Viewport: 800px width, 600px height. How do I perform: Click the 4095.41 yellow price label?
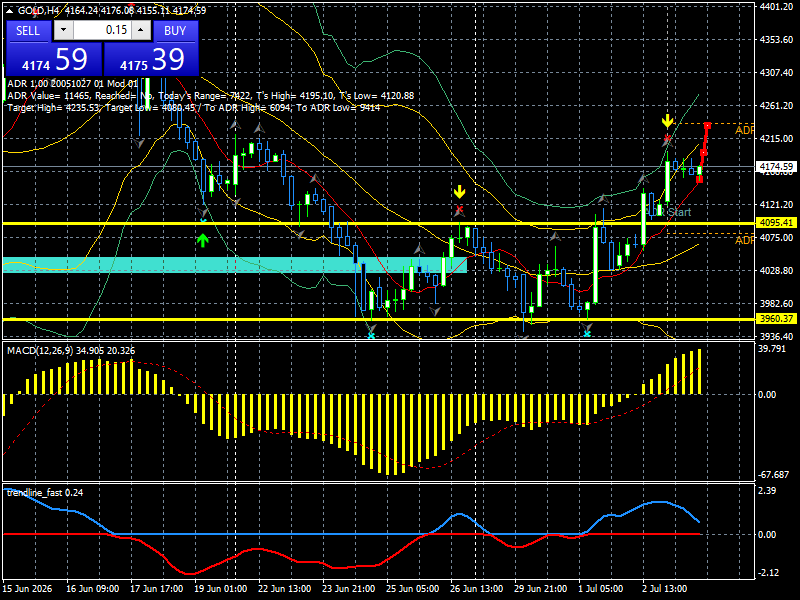tap(777, 222)
